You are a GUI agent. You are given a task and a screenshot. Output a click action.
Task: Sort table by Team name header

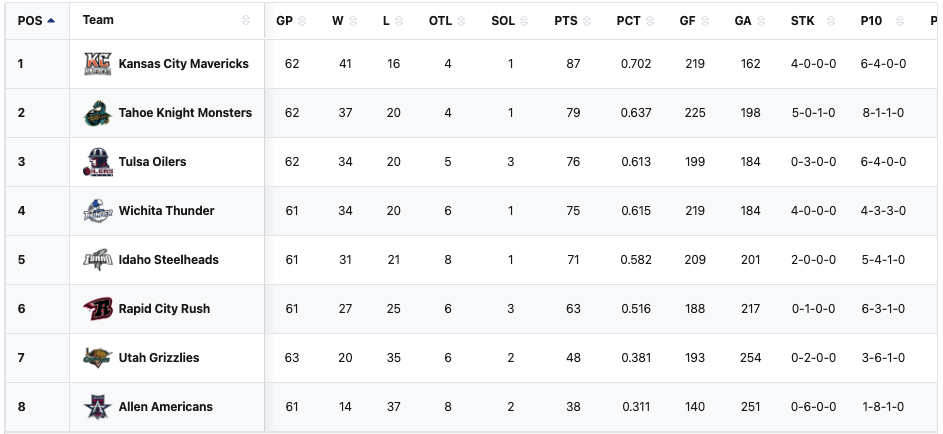point(98,20)
